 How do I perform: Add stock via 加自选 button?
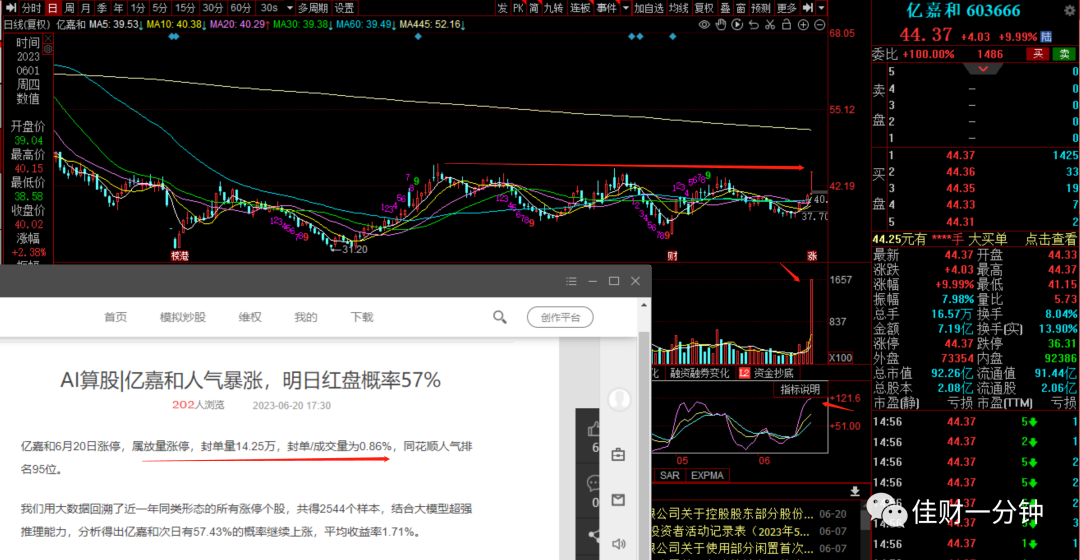pyautogui.click(x=649, y=8)
